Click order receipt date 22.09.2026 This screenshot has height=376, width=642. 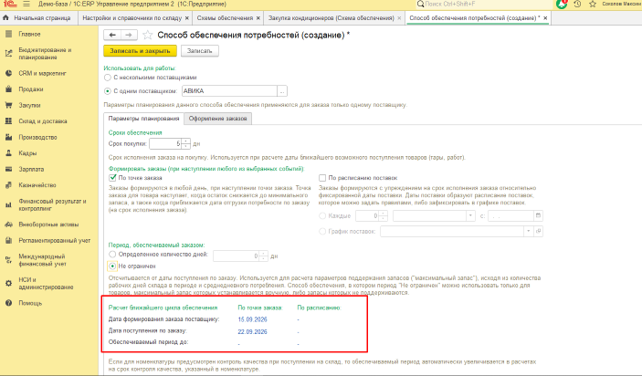(252, 332)
